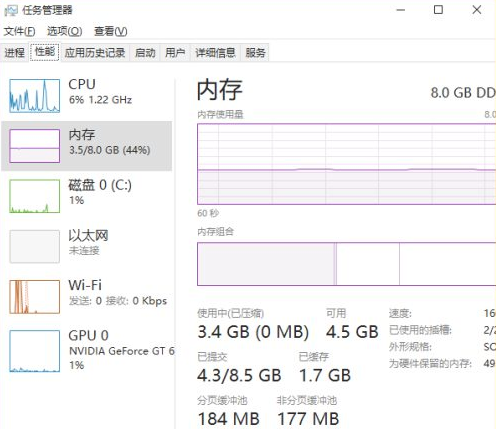Click the Task Manager title bar icon
Image resolution: width=496 pixels, height=429 pixels.
[x=11, y=10]
